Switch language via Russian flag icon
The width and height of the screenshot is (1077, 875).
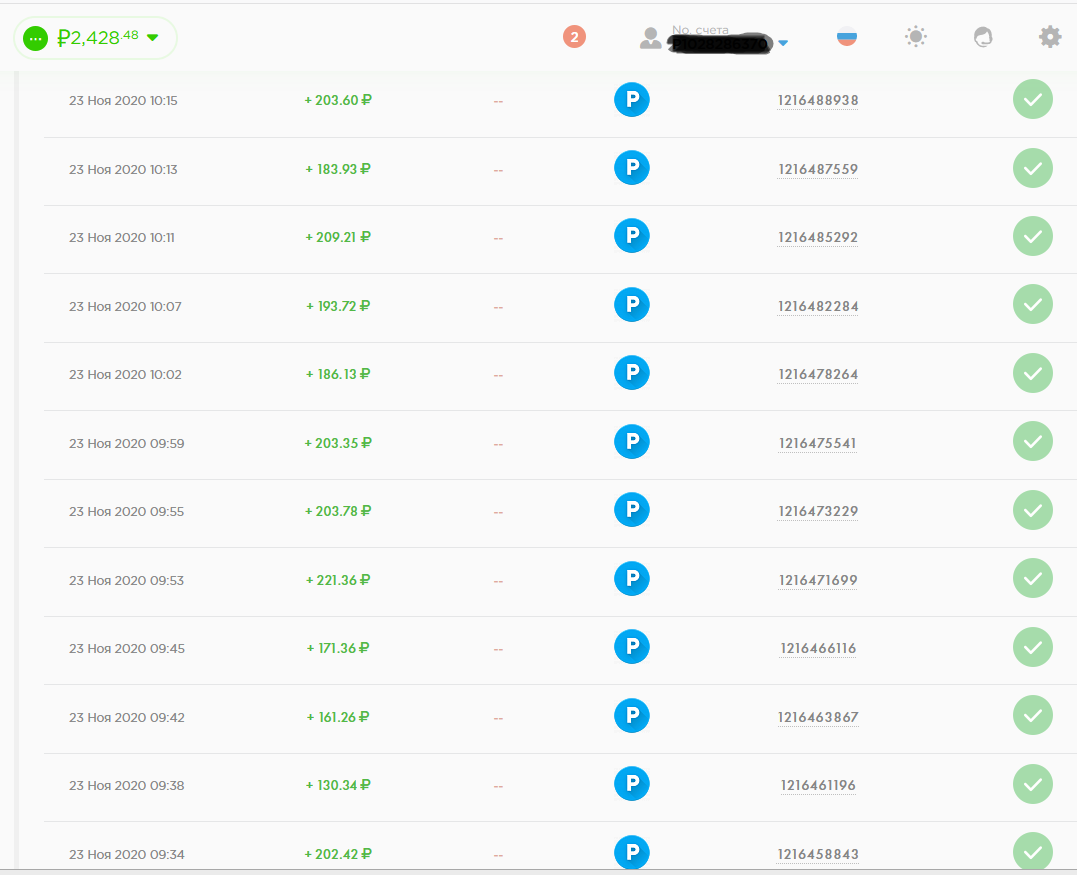(x=847, y=37)
